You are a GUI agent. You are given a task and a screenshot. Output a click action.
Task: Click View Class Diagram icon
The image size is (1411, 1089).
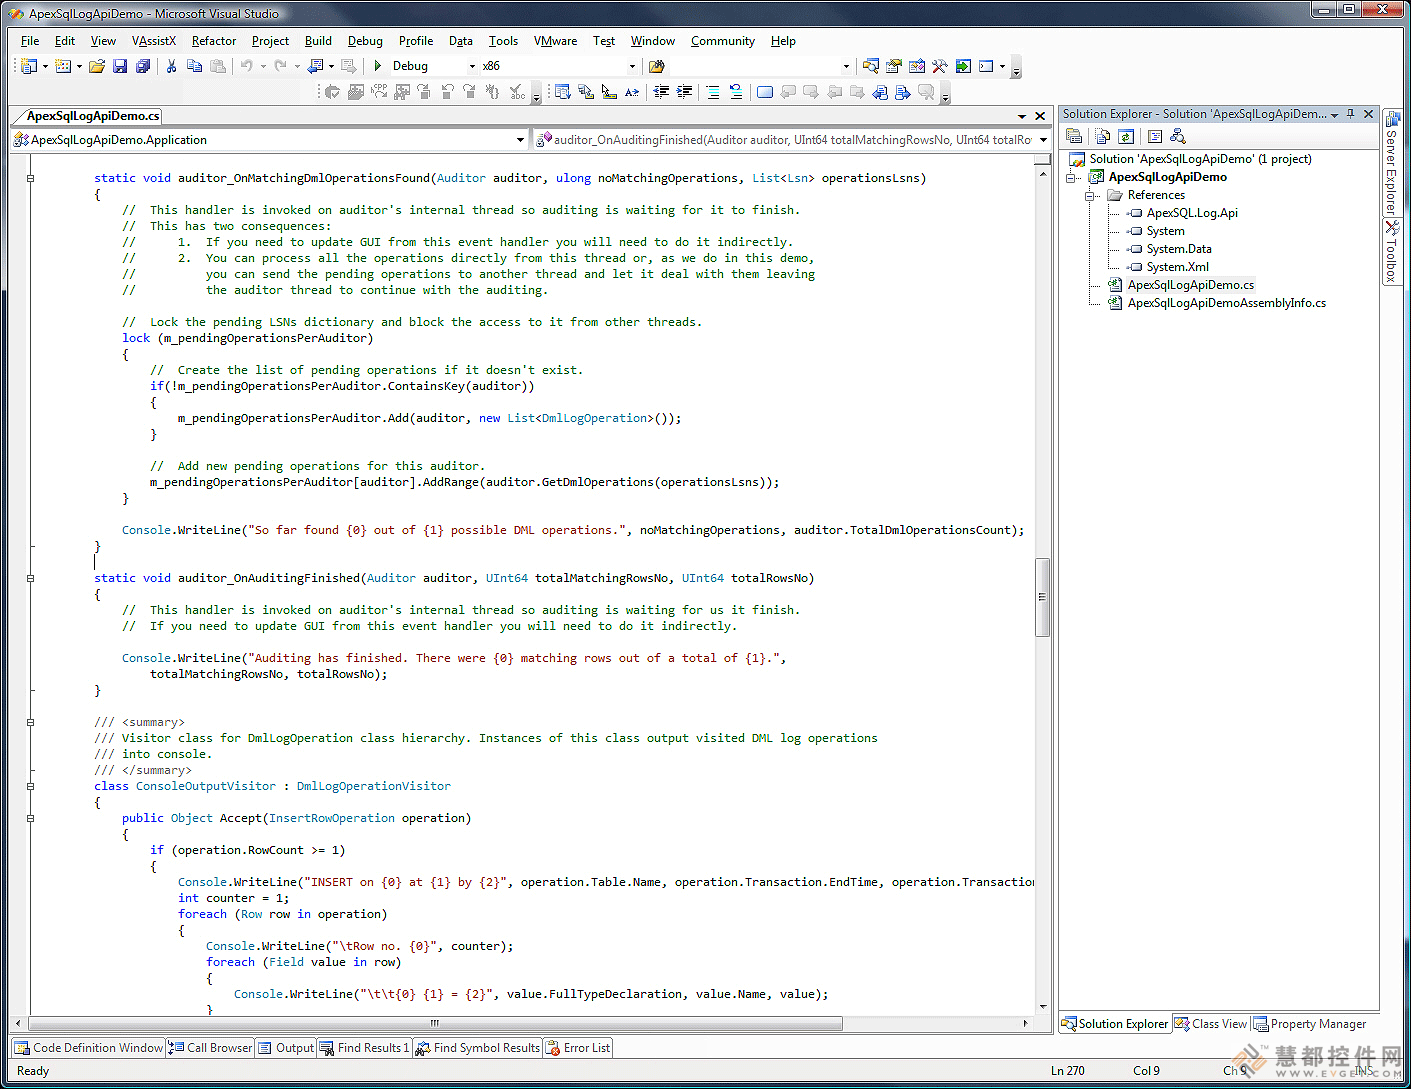[x=1178, y=136]
